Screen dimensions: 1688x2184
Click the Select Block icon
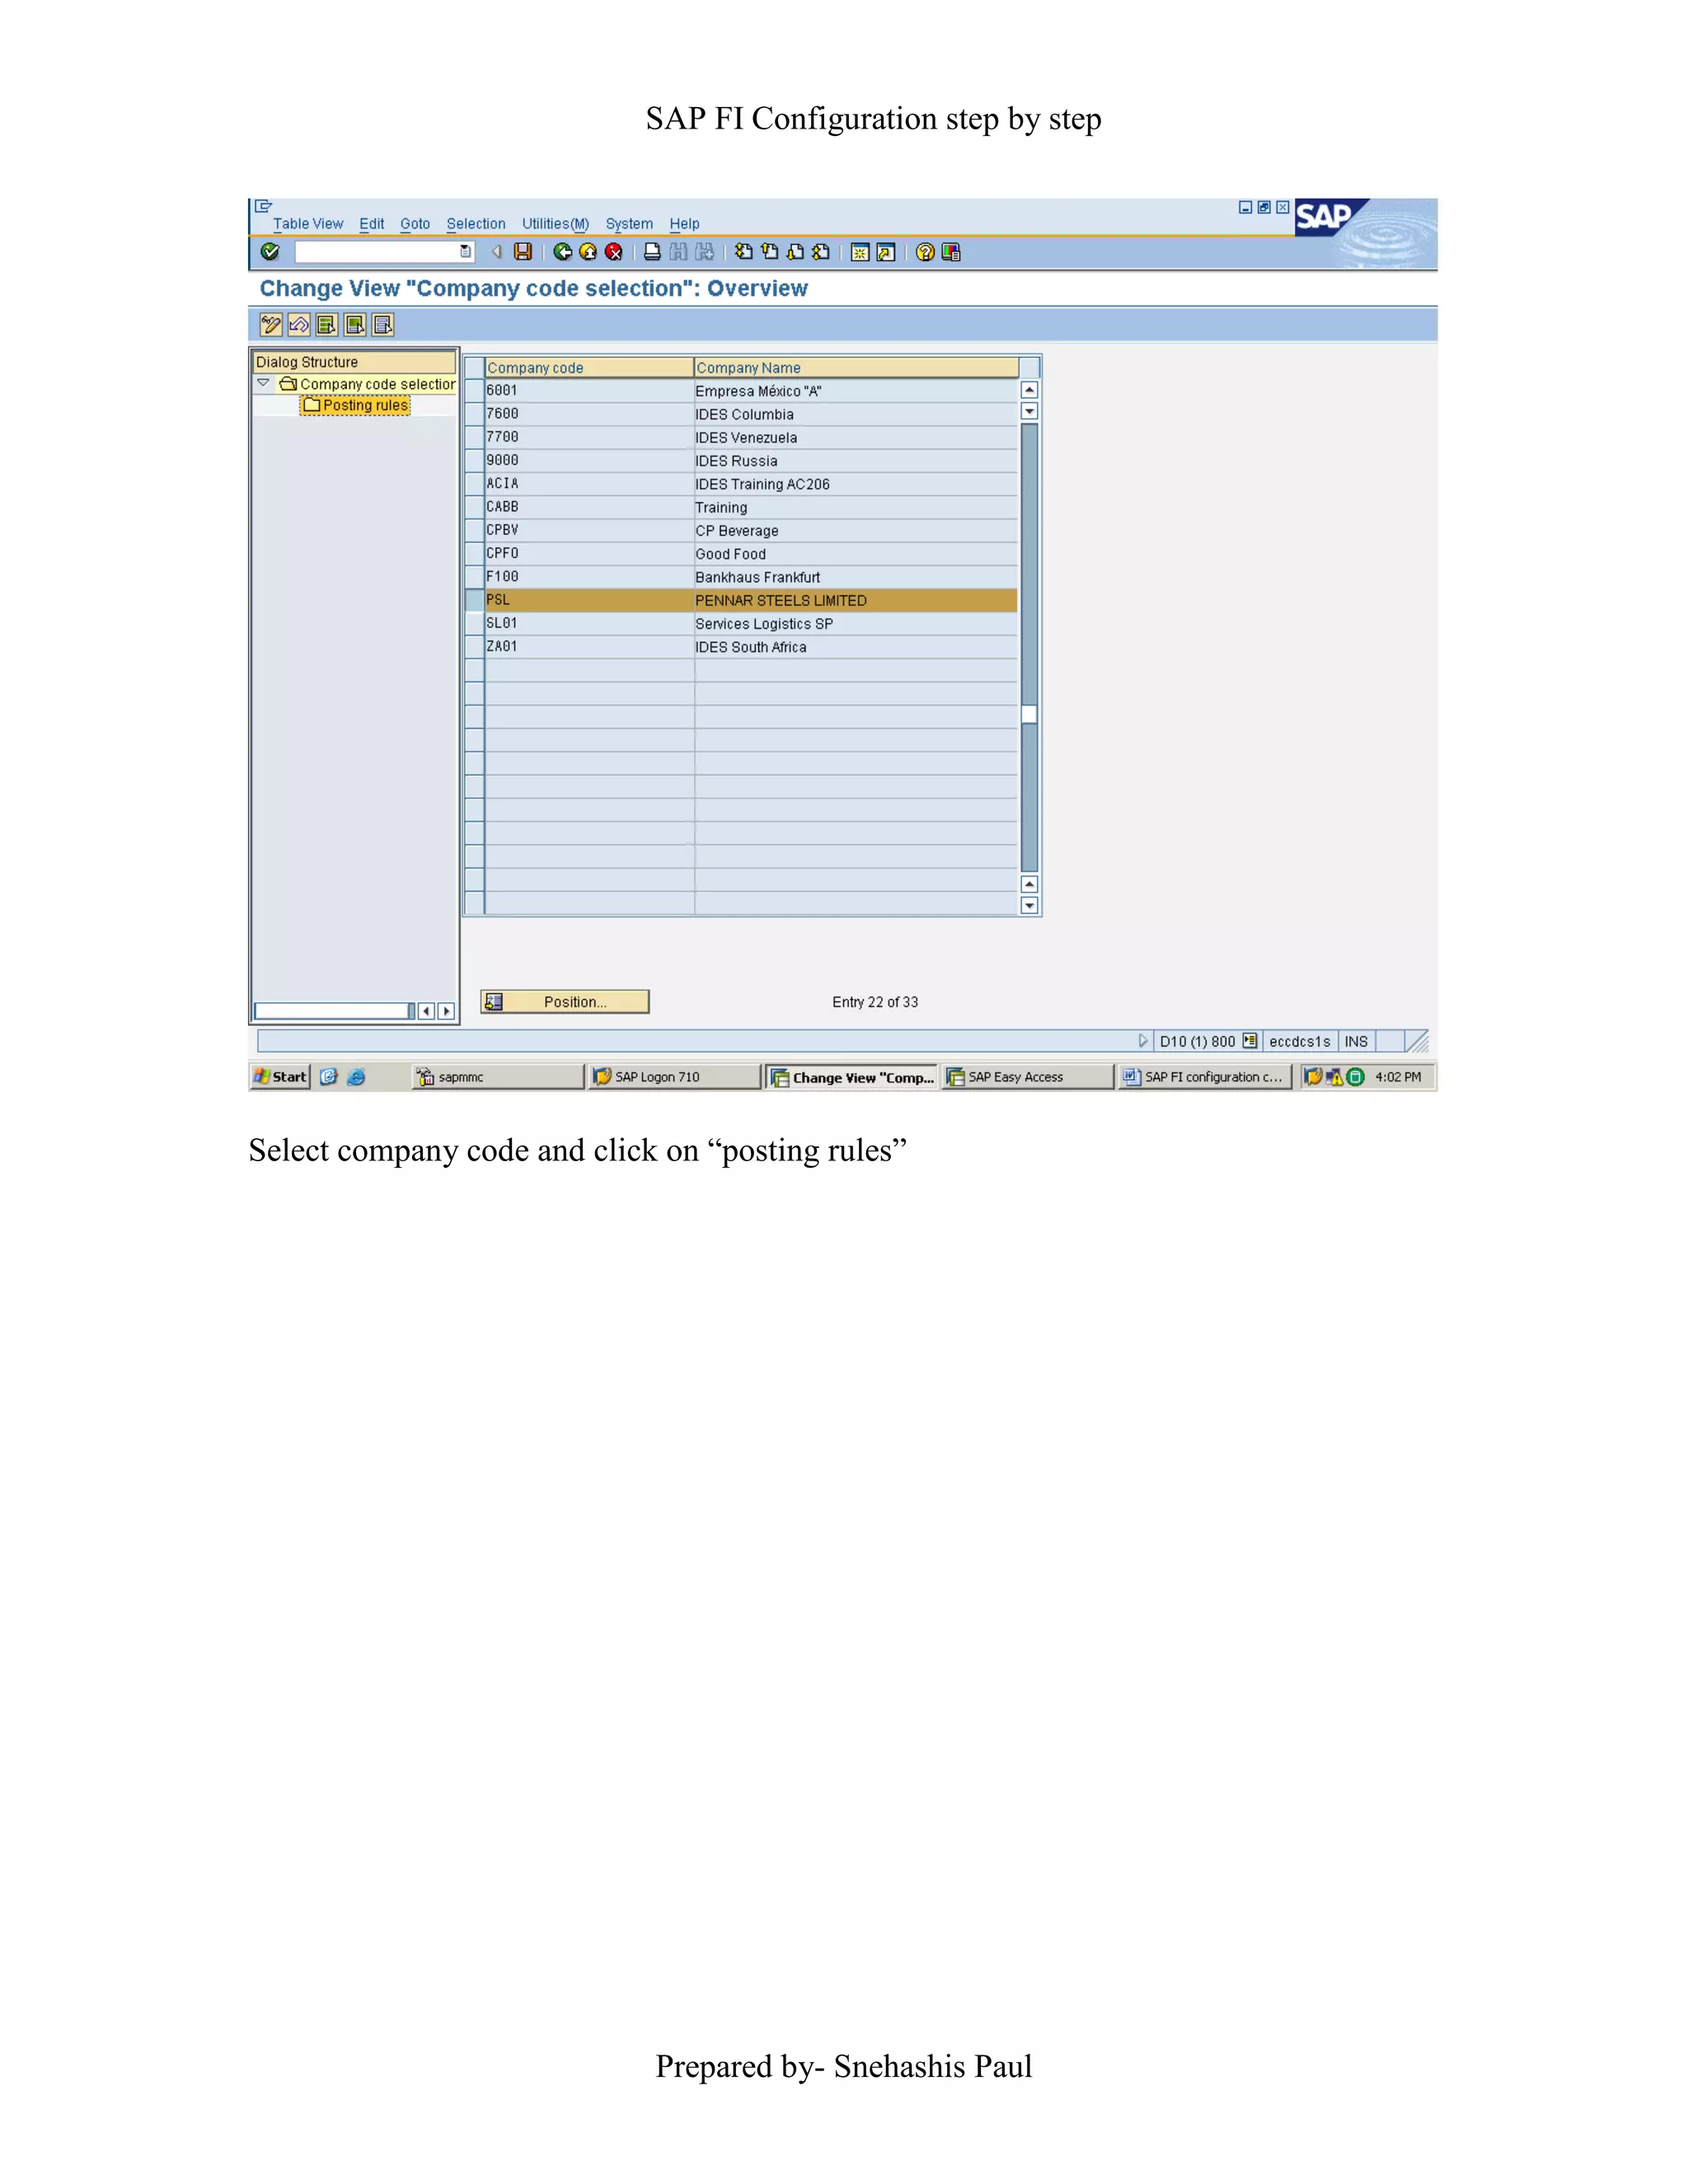(x=354, y=325)
